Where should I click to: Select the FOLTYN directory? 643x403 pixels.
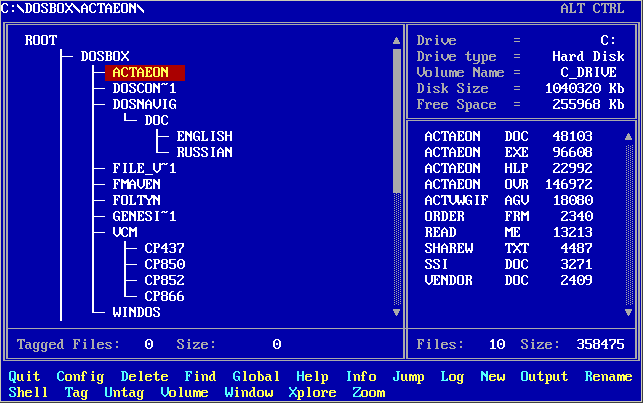pos(137,200)
